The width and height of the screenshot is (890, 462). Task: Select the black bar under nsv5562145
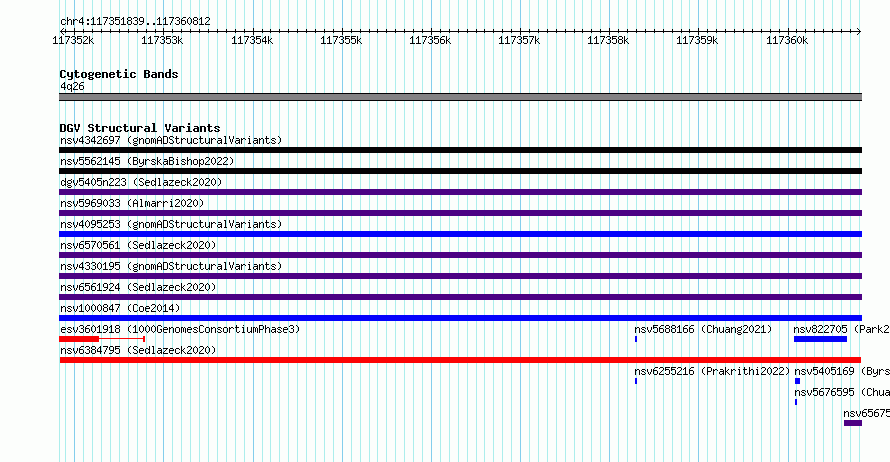460,171
